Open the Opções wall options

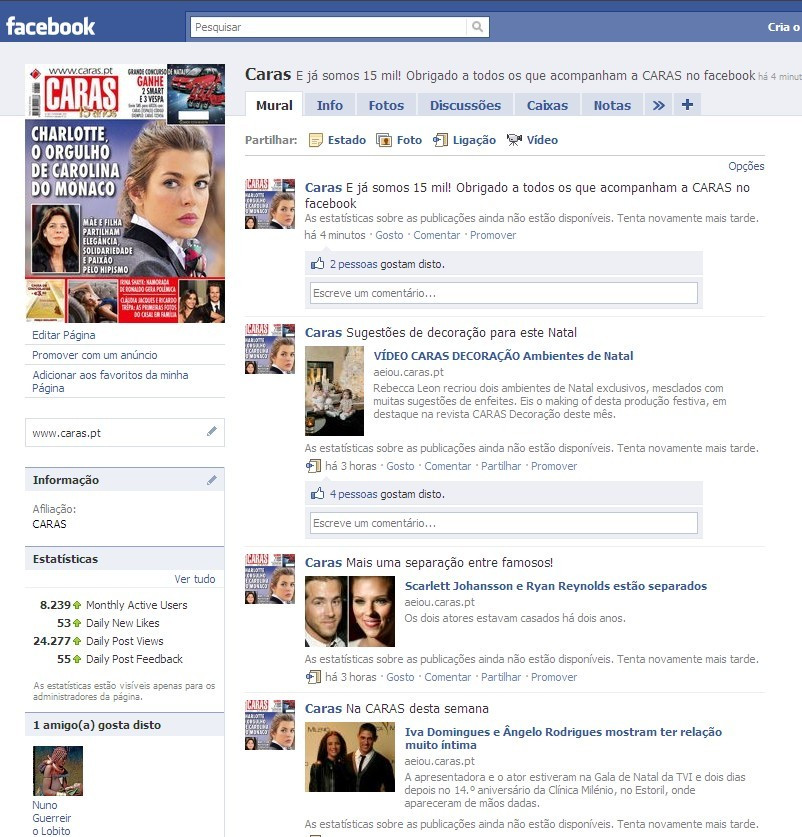coord(746,166)
